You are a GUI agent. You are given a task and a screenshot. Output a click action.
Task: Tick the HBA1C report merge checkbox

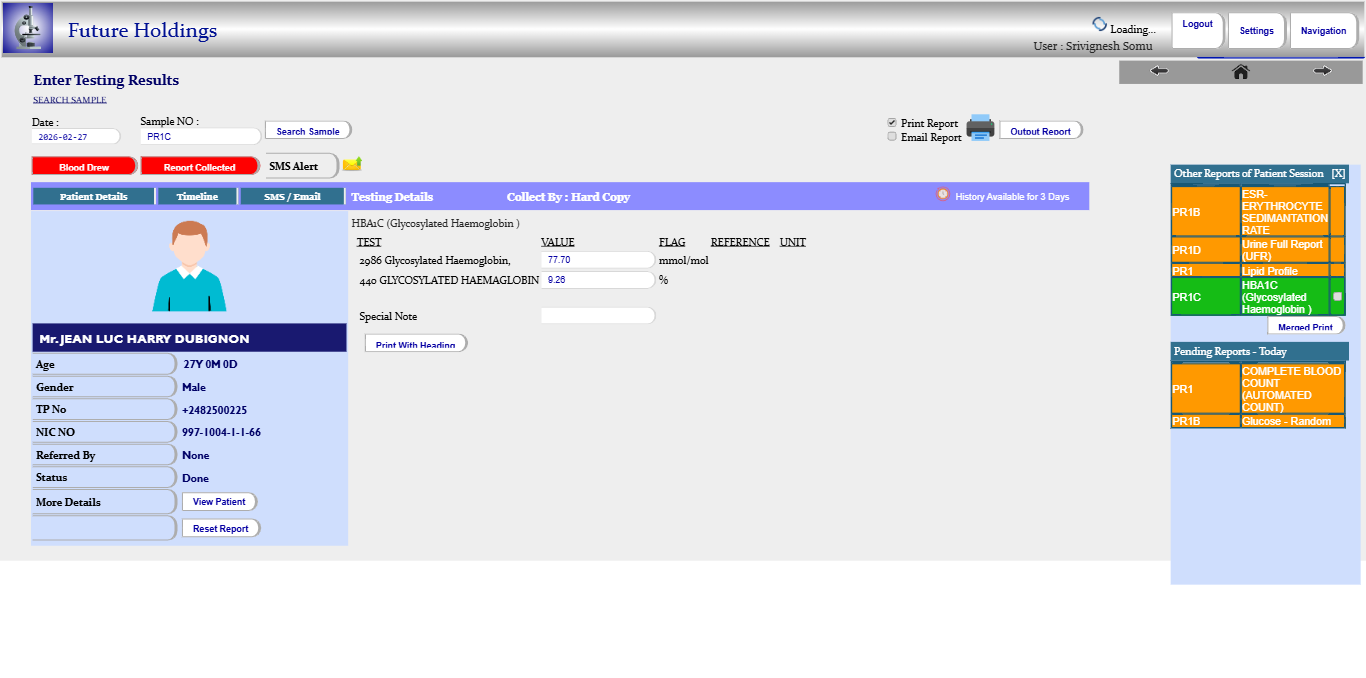pos(1337,296)
